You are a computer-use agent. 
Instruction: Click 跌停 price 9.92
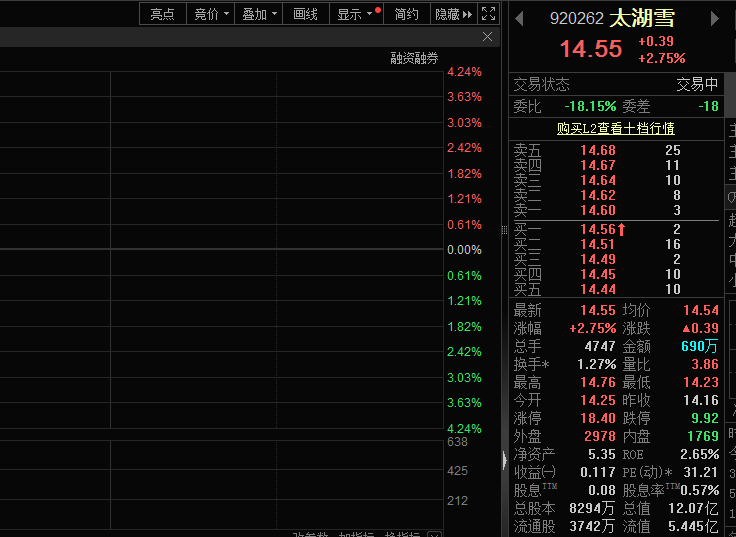coord(705,418)
